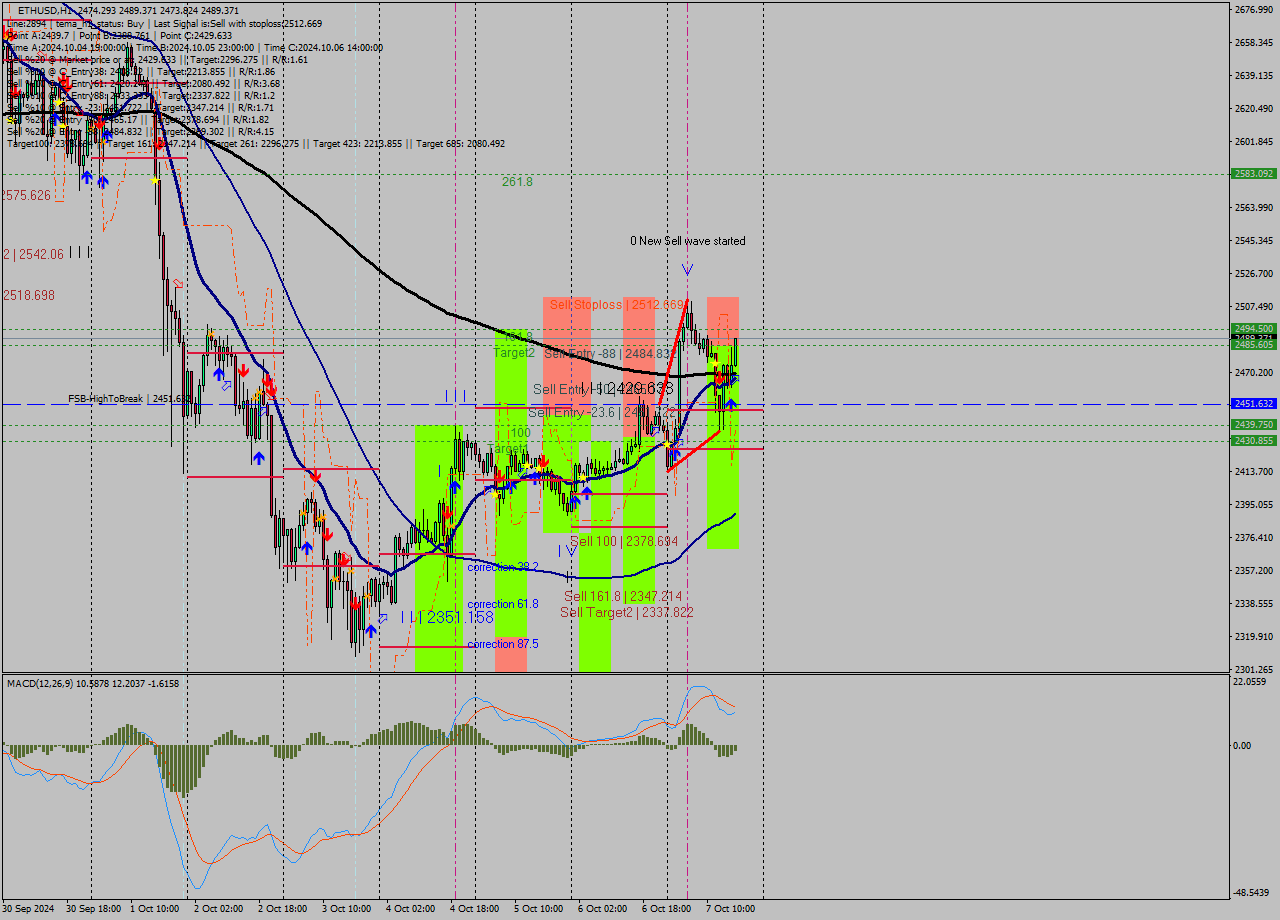Select the MACD scale value -48.5439
The image size is (1280, 920).
(x=1253, y=893)
